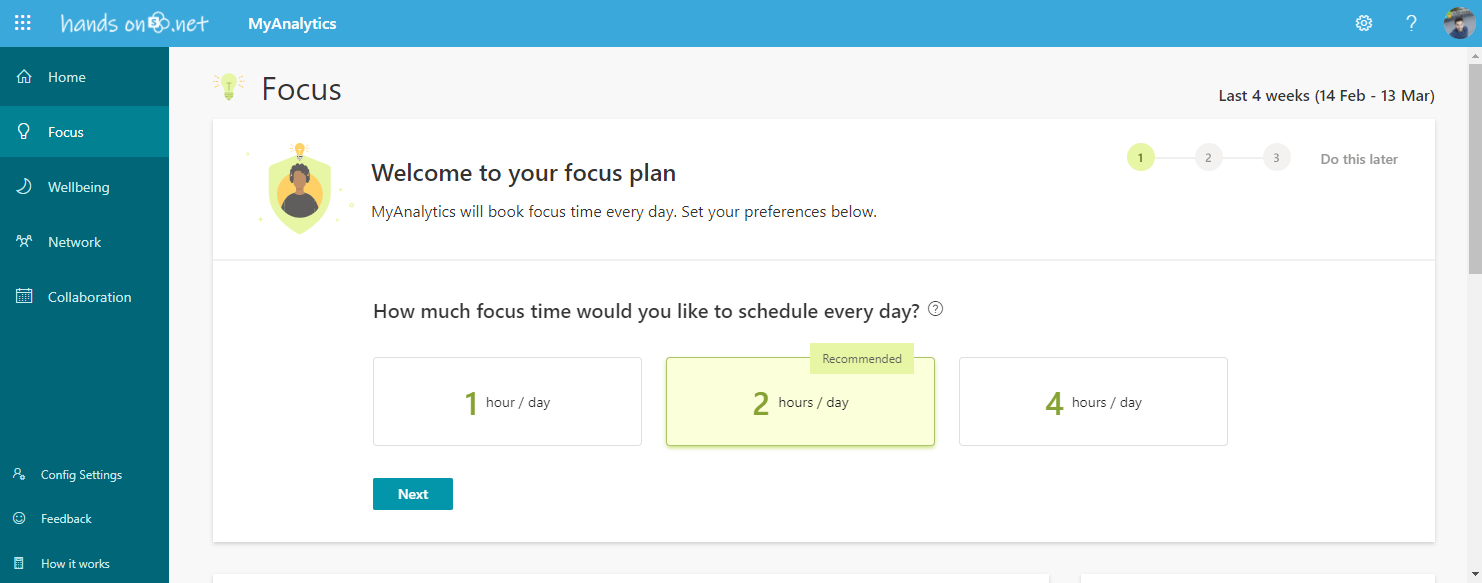Click the Feedback smiley icon

pos(19,519)
